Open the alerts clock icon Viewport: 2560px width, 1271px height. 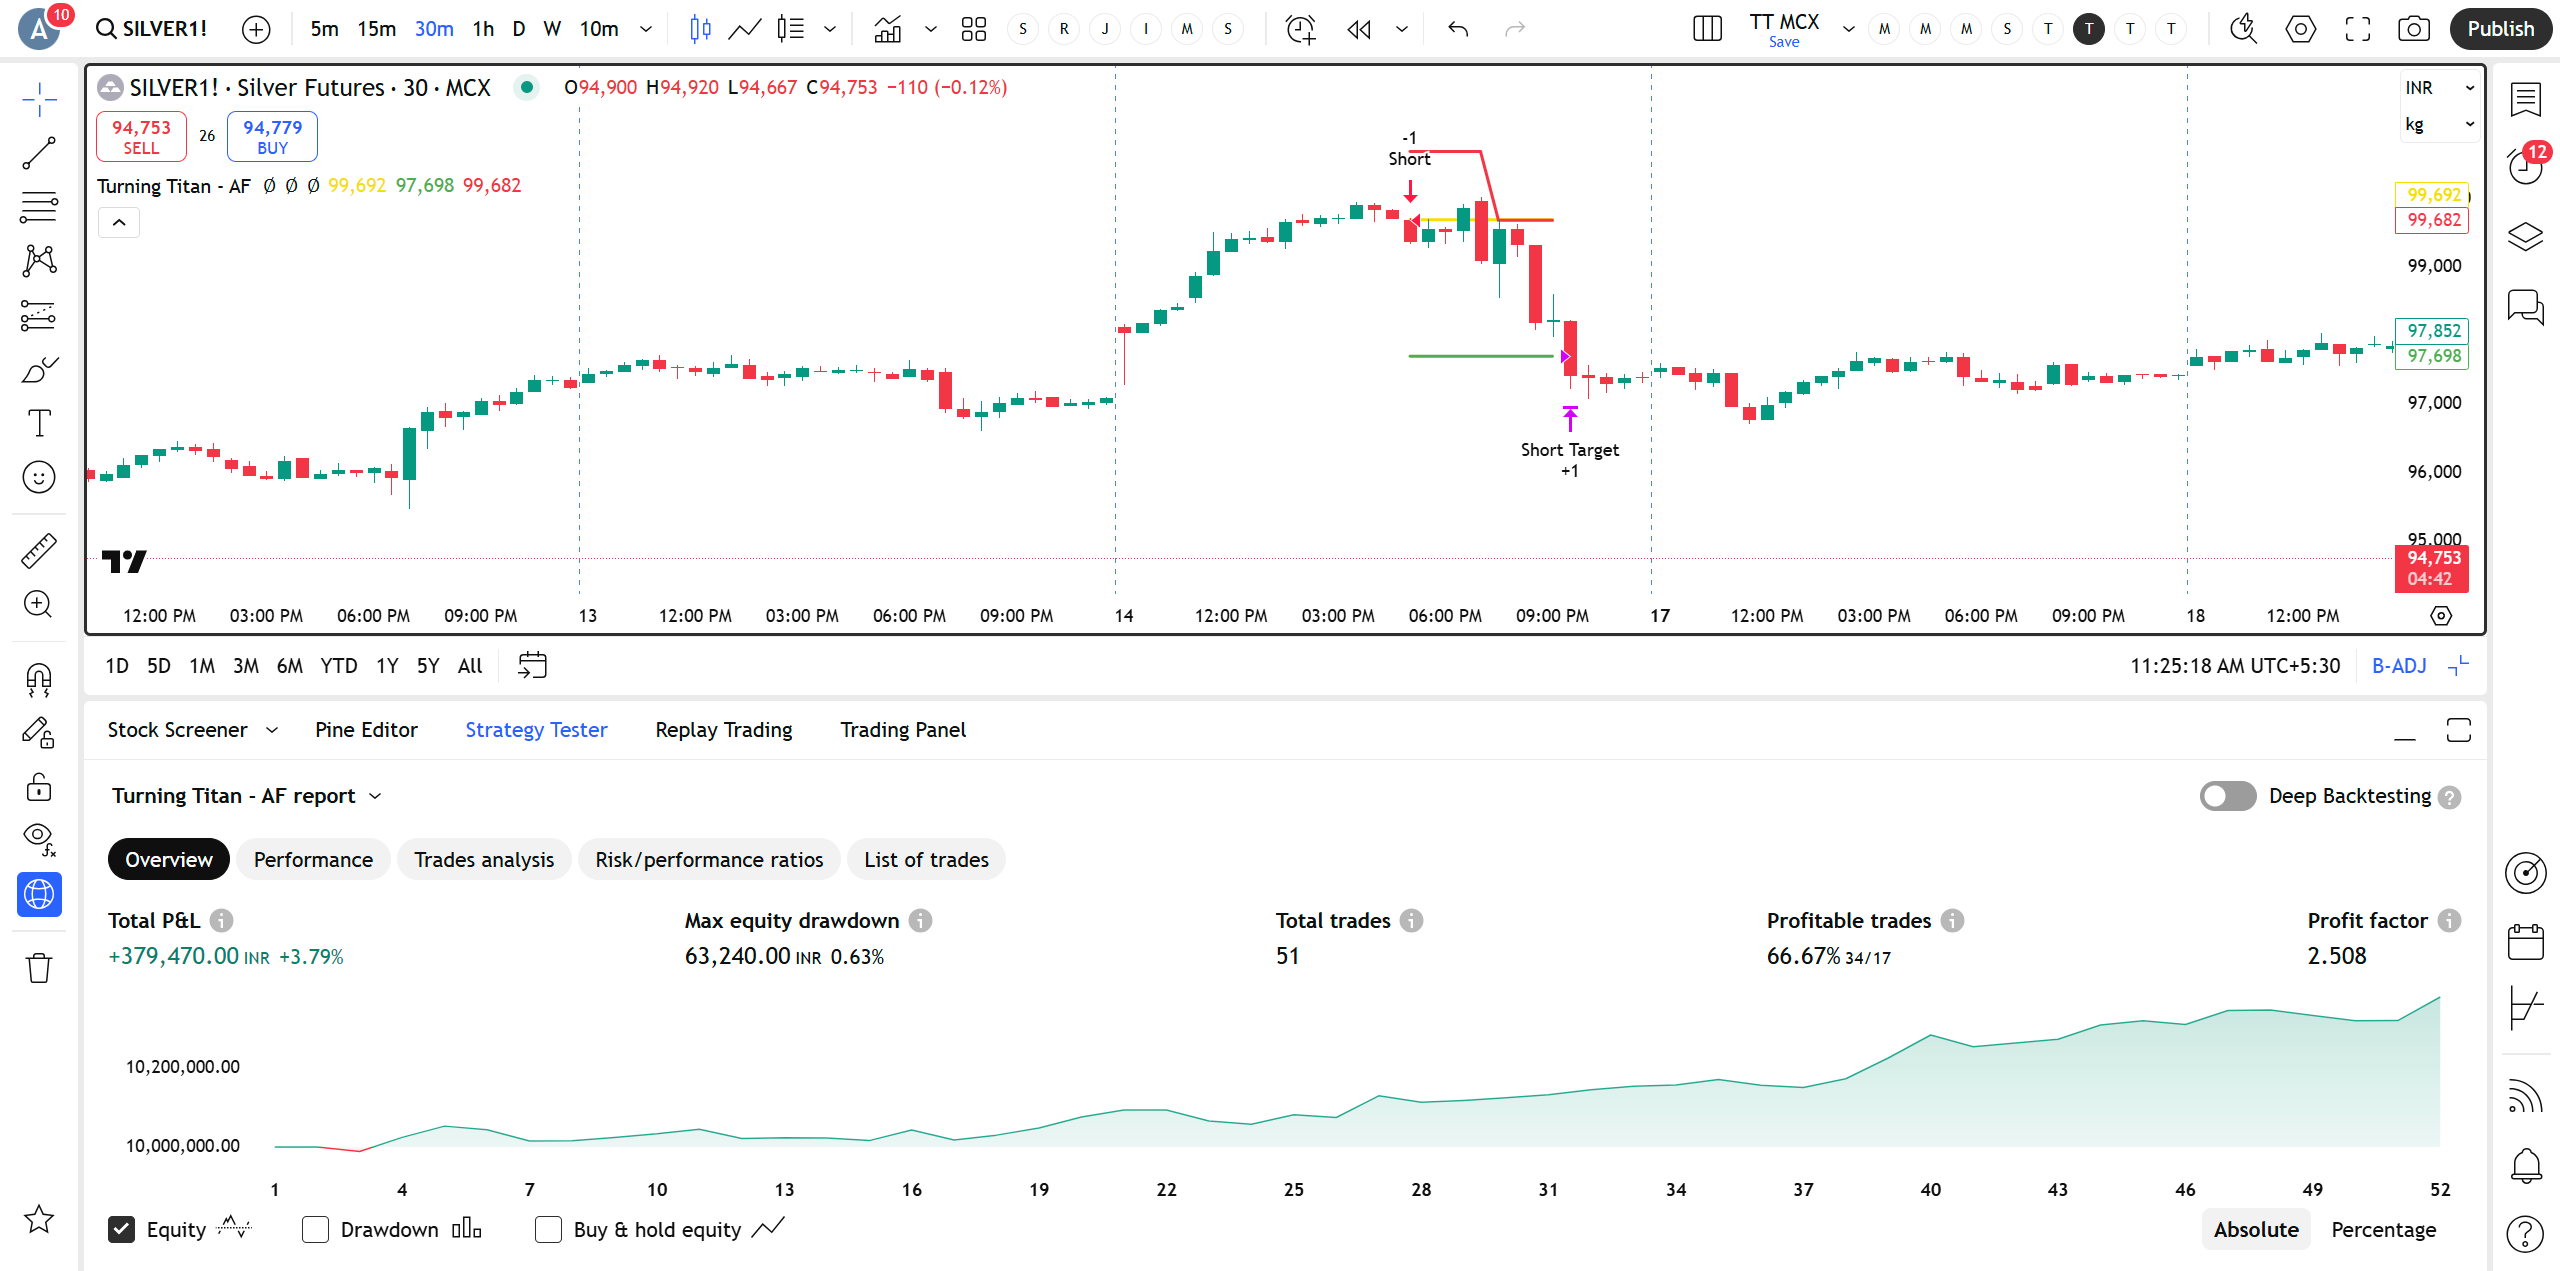(2526, 166)
